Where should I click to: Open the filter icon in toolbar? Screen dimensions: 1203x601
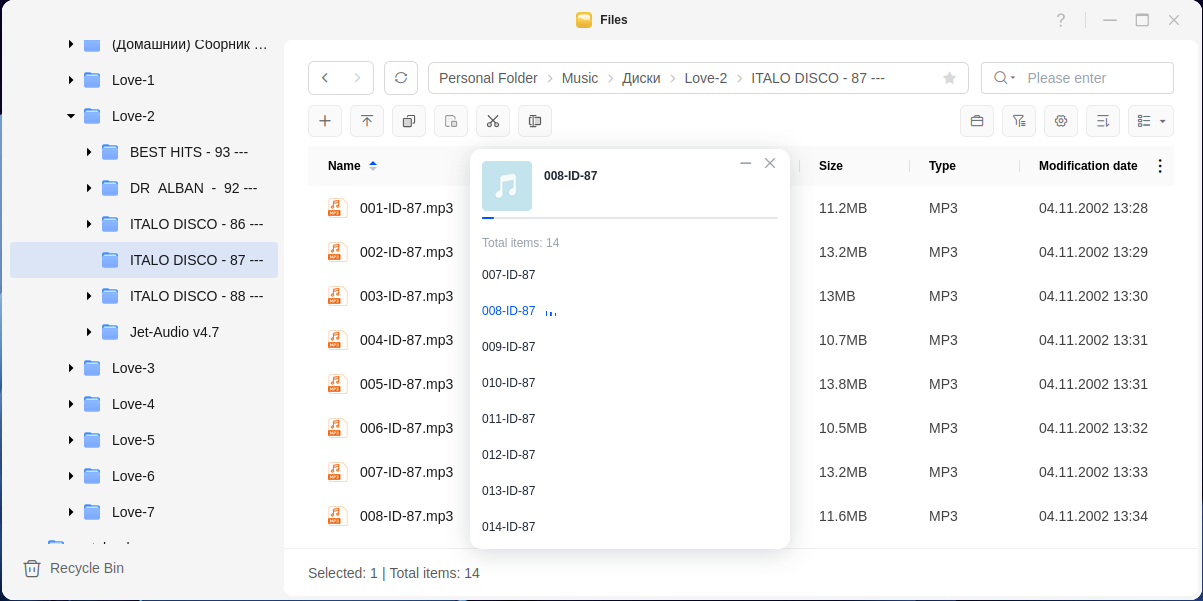click(1019, 121)
